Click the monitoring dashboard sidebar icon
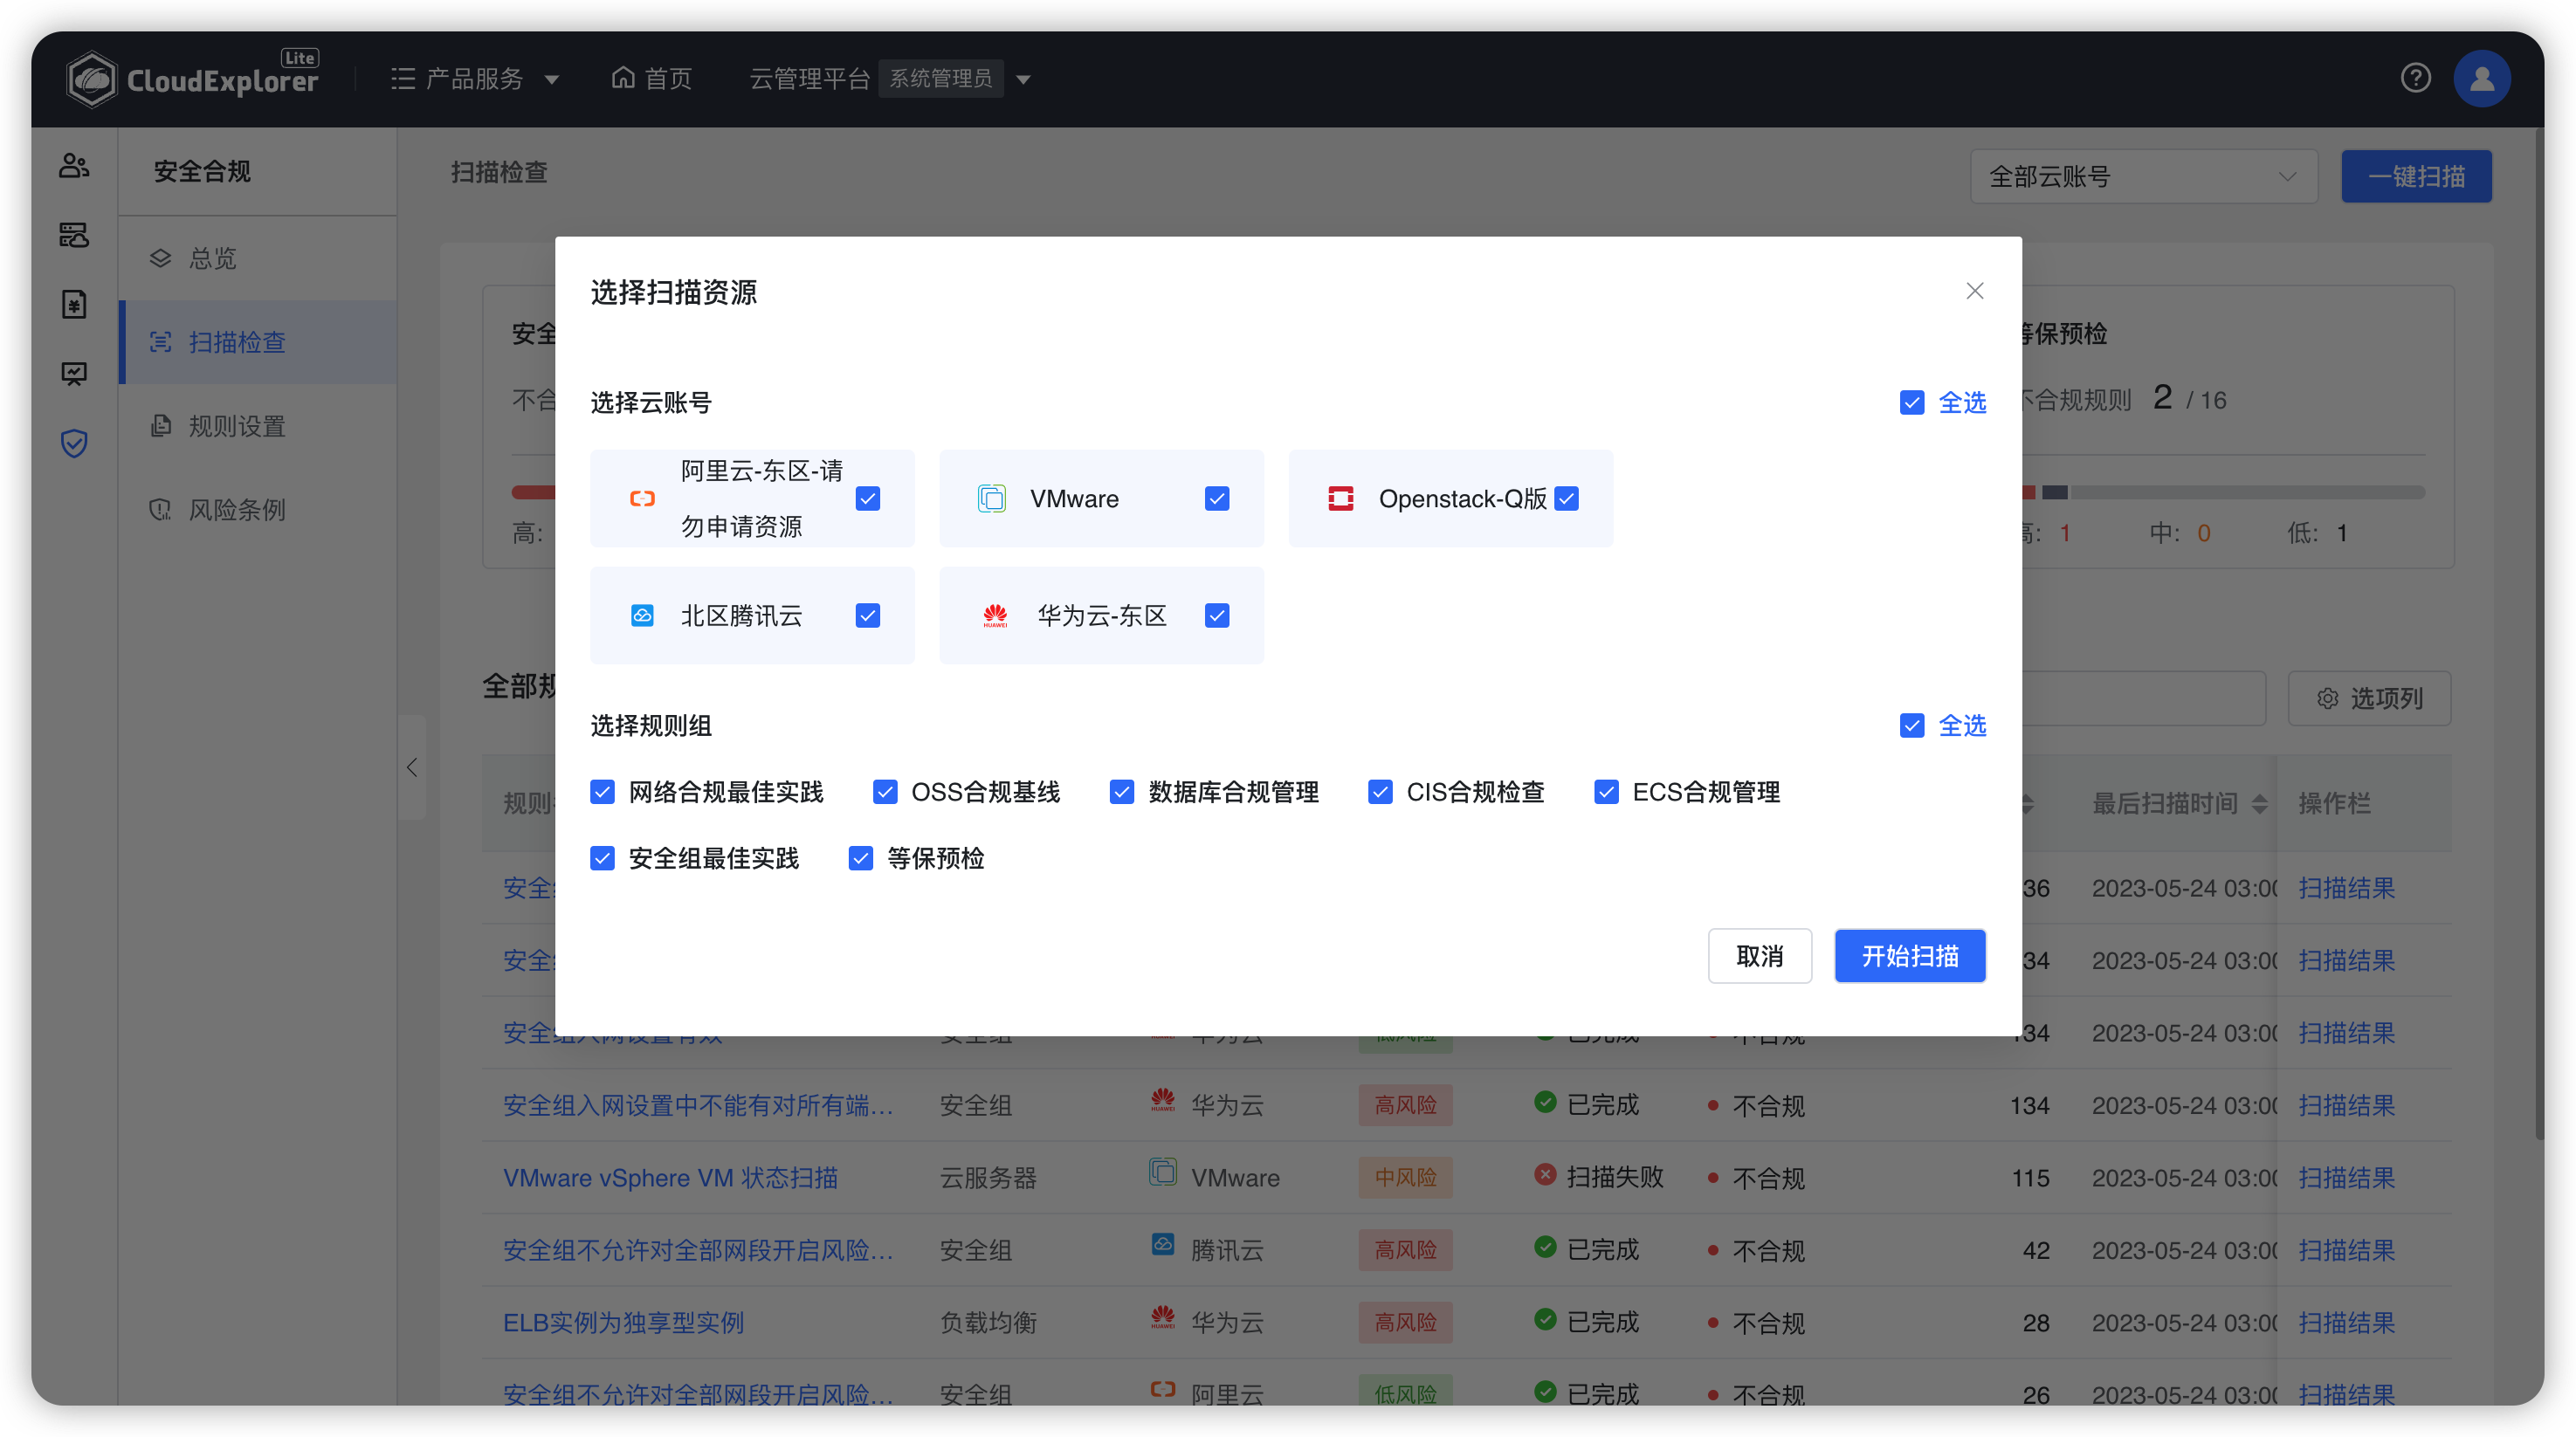The height and width of the screenshot is (1437, 2576). tap(74, 373)
